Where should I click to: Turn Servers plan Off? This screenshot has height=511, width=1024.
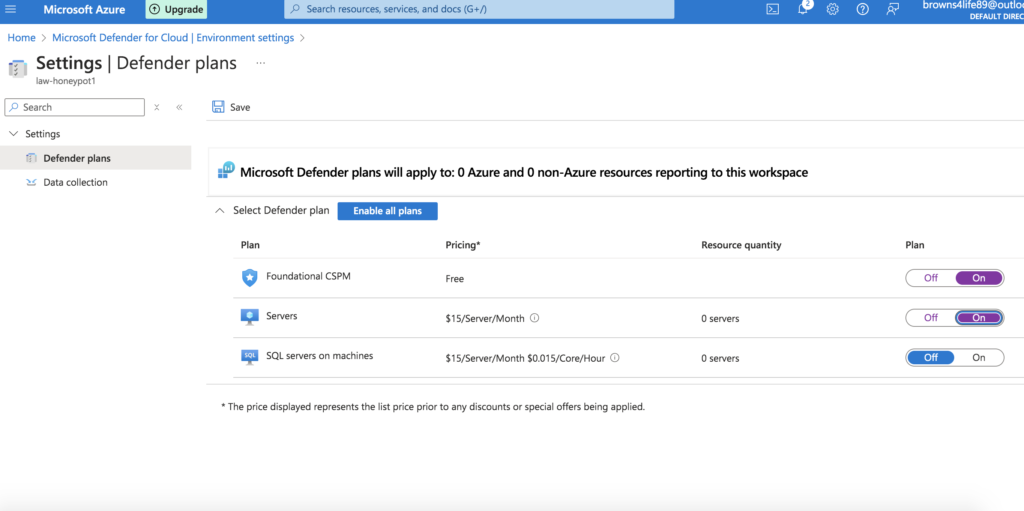931,318
